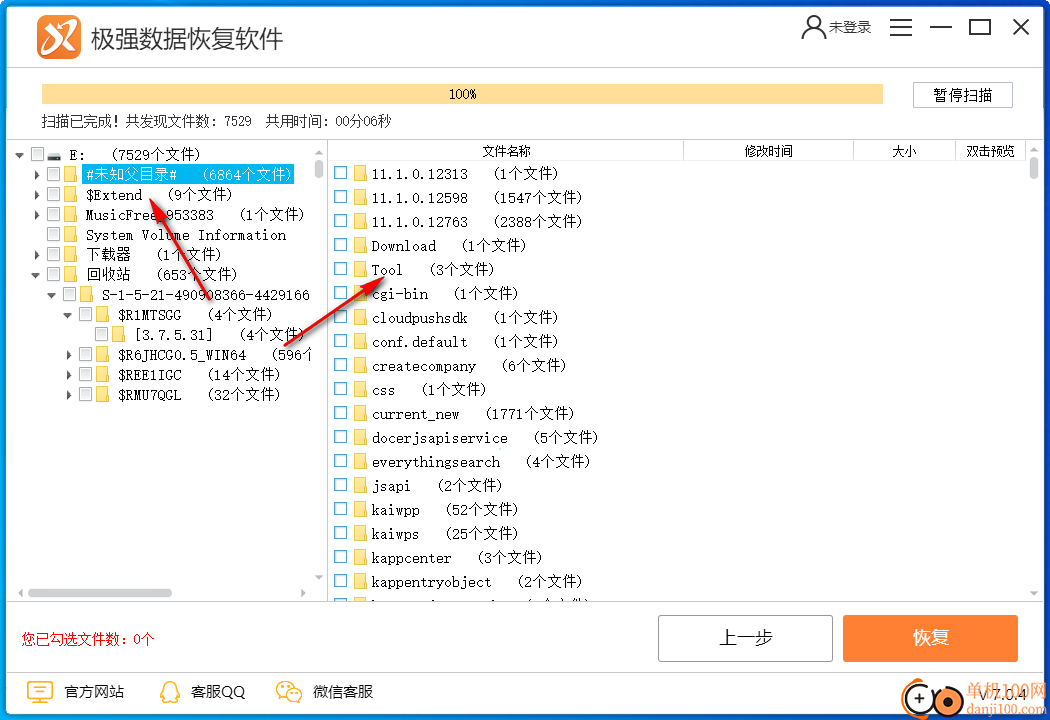
Task: Click folder icon beside $Extend
Action: [71, 195]
